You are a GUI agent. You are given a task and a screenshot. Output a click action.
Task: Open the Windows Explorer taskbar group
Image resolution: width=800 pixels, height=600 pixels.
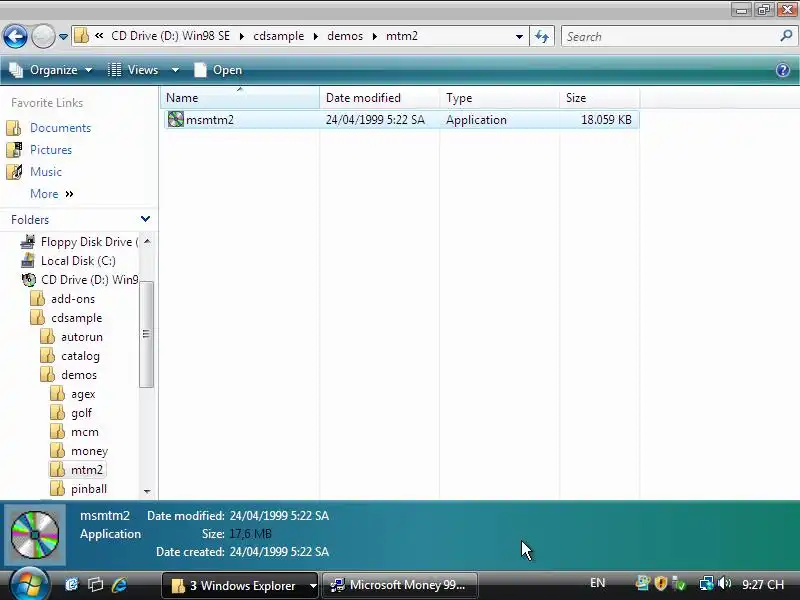click(x=241, y=585)
